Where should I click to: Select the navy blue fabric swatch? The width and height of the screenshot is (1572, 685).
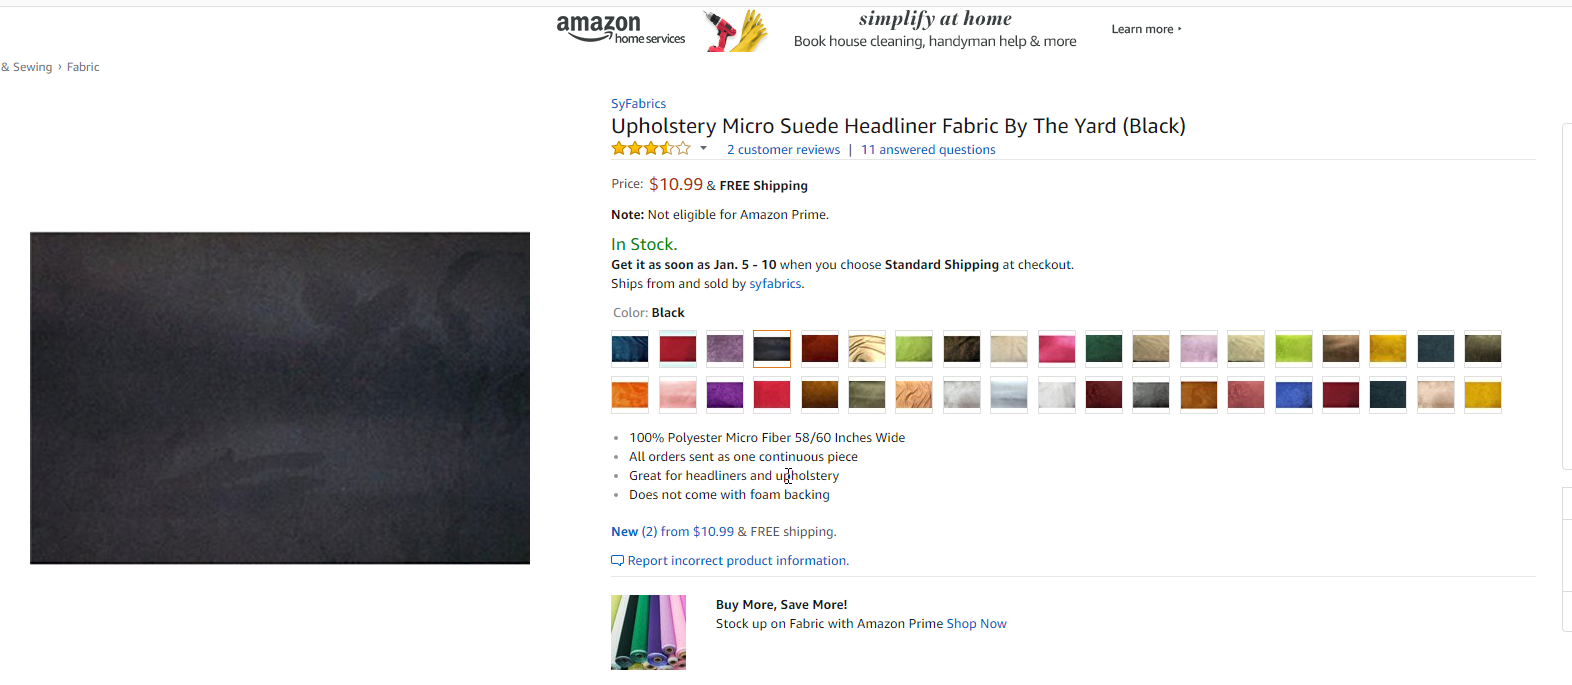630,349
